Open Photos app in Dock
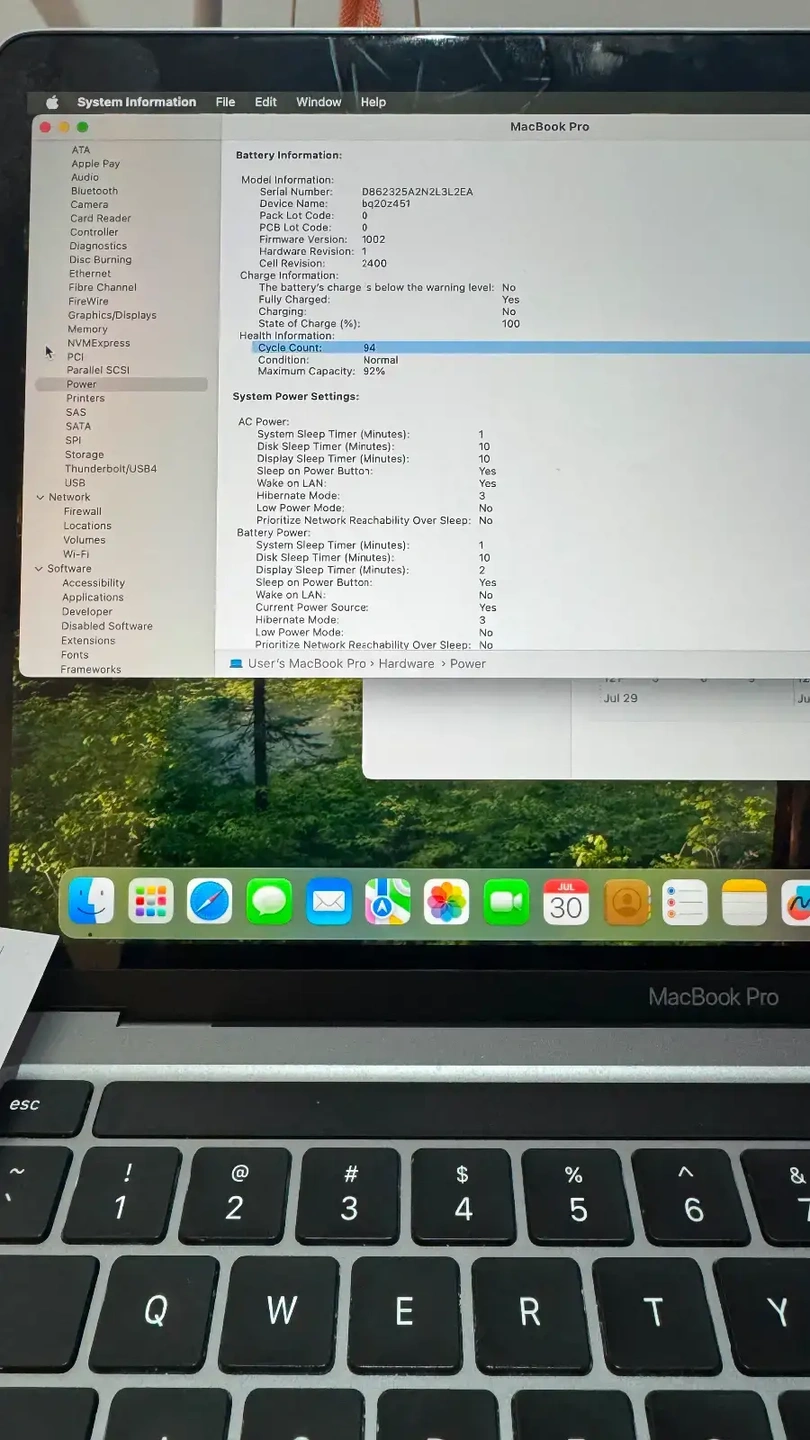 (x=446, y=903)
